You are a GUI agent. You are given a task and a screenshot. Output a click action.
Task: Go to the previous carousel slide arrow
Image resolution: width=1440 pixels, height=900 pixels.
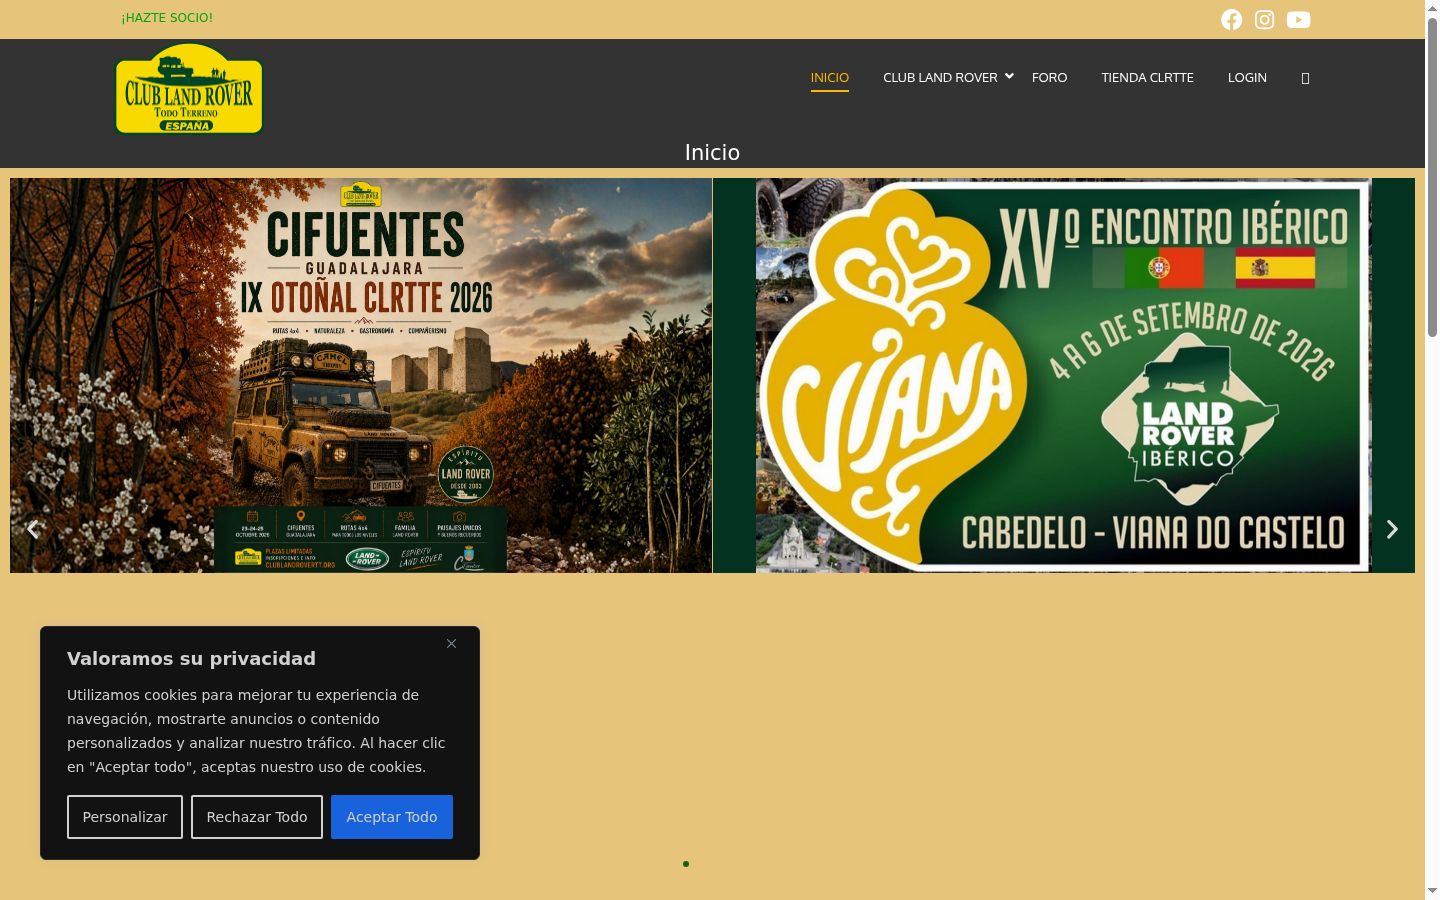33,529
